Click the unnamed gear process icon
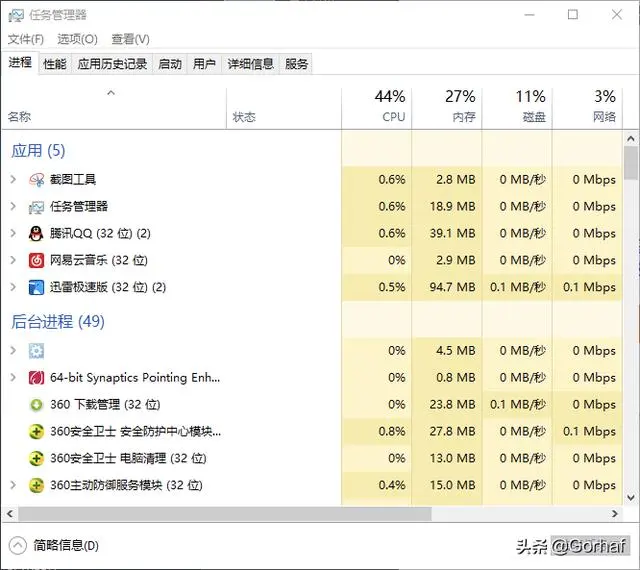The height and width of the screenshot is (570, 640). 36,351
